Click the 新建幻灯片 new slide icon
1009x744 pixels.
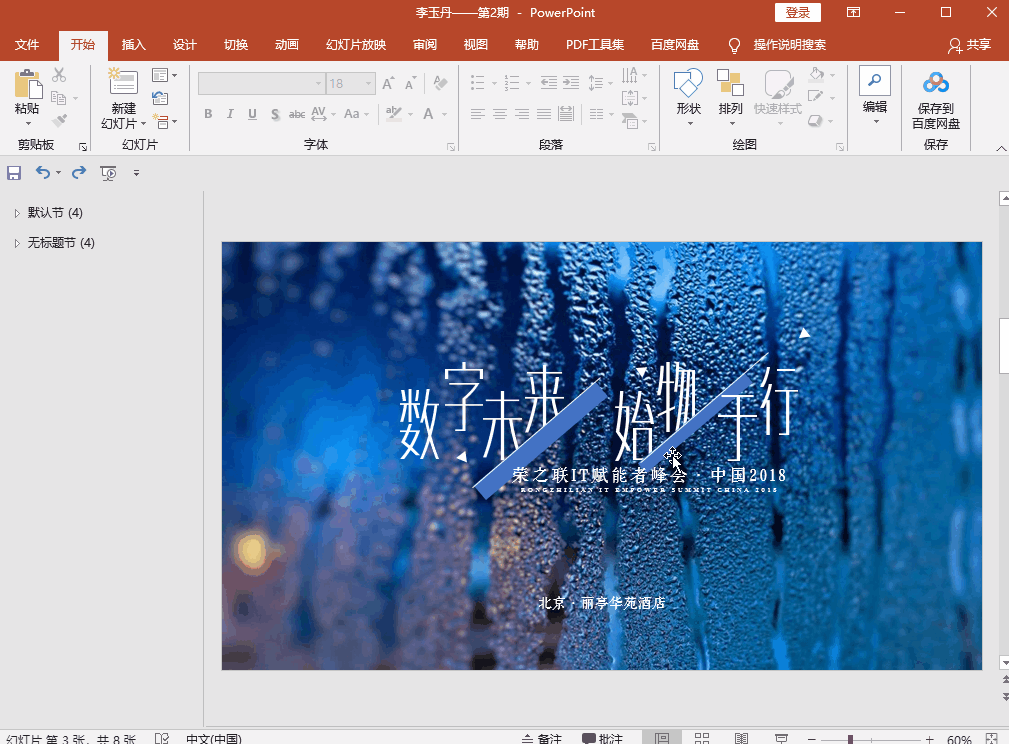click(x=122, y=82)
